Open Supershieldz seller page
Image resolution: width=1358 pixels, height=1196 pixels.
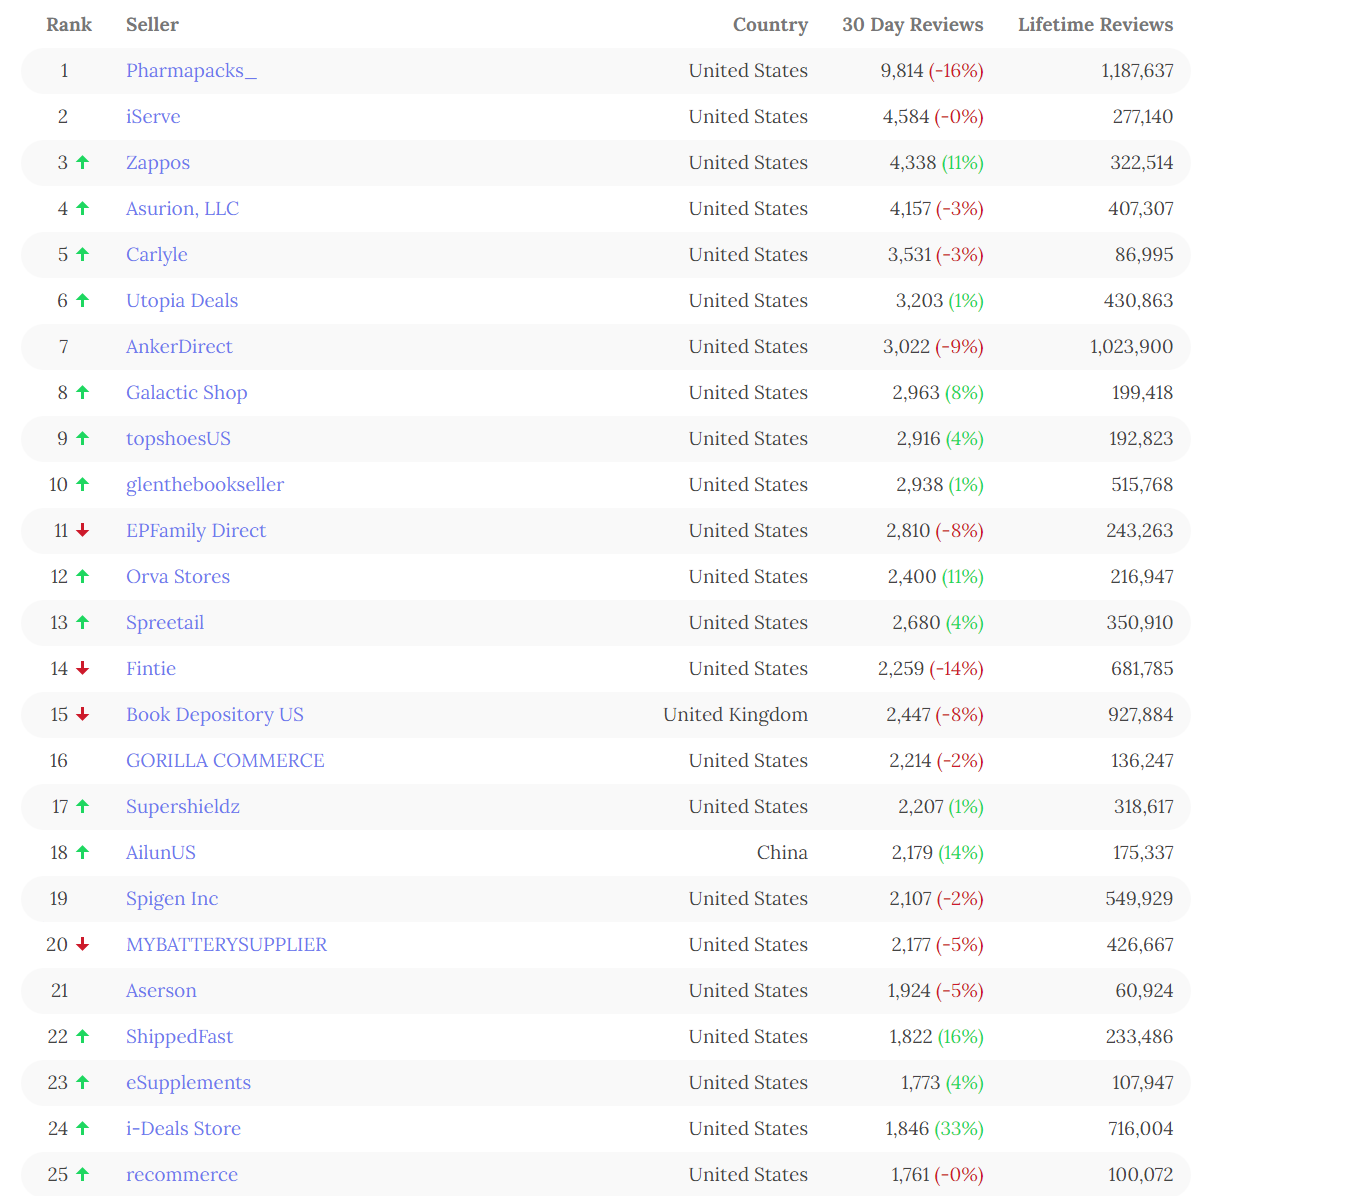[183, 807]
